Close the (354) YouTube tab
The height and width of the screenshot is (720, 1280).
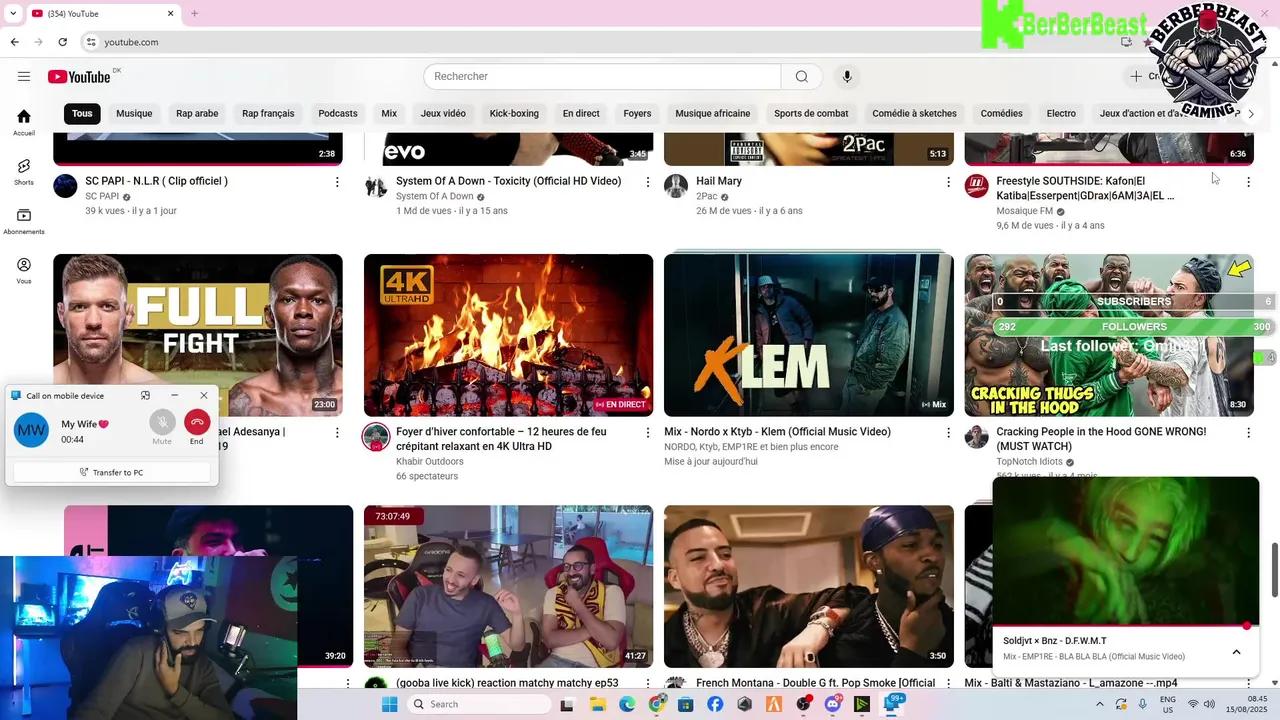170,13
